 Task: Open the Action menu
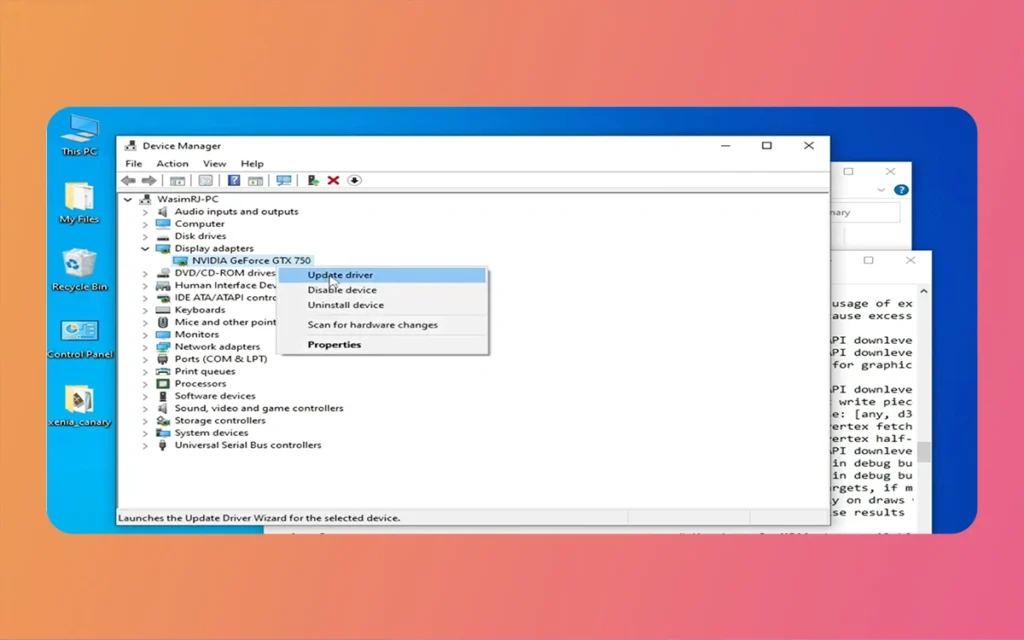(172, 164)
